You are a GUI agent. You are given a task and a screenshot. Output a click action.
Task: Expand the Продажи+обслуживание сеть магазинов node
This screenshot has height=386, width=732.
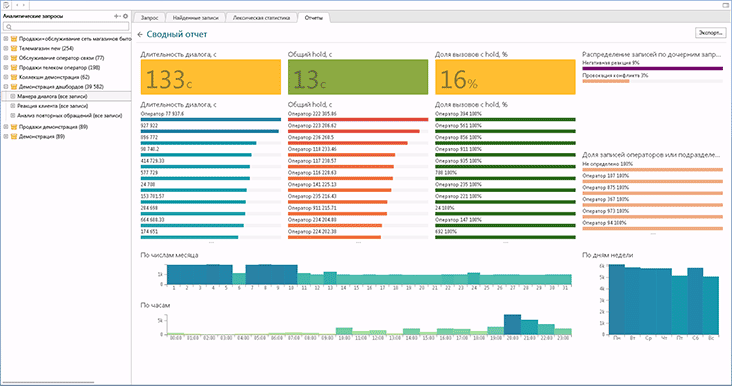[x=6, y=39]
